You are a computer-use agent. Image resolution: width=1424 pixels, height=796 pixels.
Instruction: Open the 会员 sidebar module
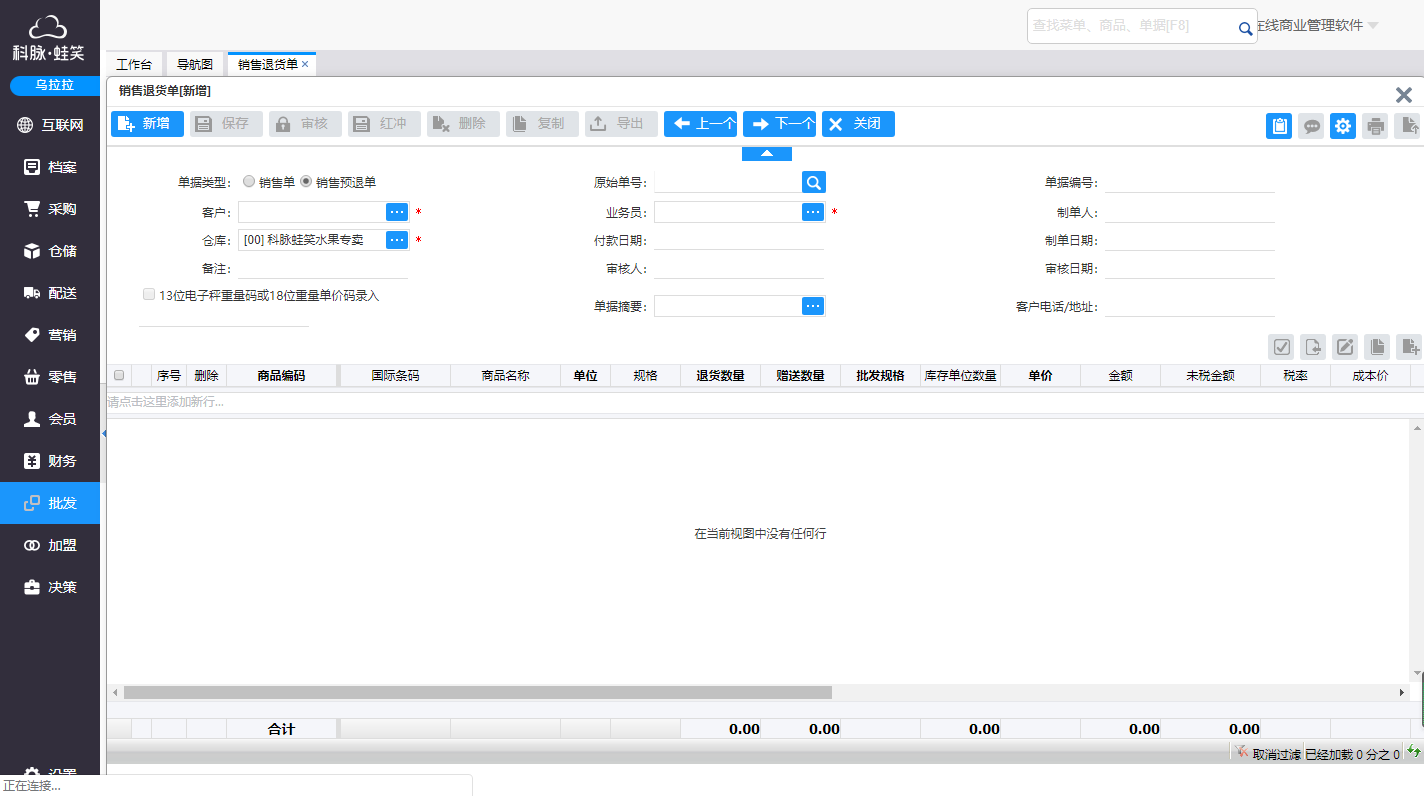pos(50,419)
